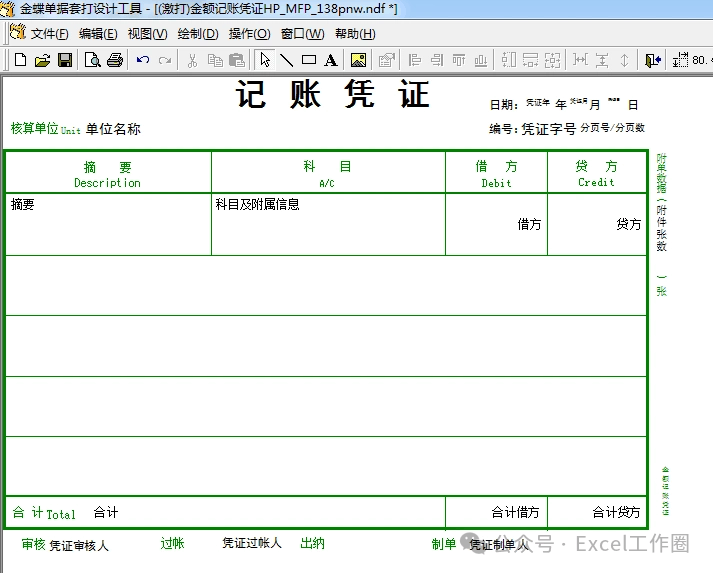Click the exit door icon in toolbar

pos(653,60)
